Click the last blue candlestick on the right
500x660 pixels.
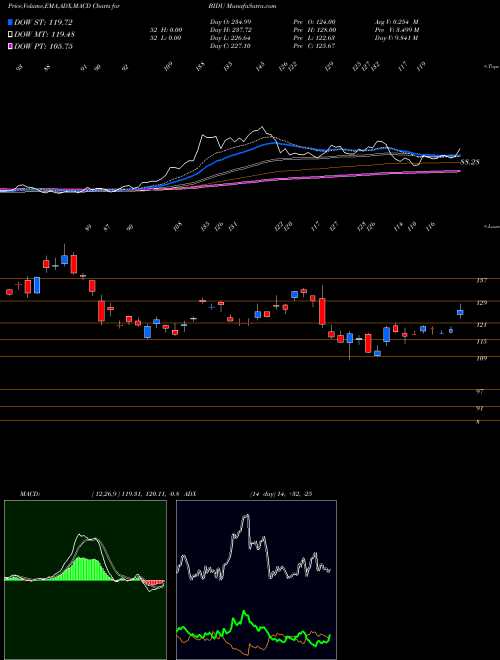(460, 312)
